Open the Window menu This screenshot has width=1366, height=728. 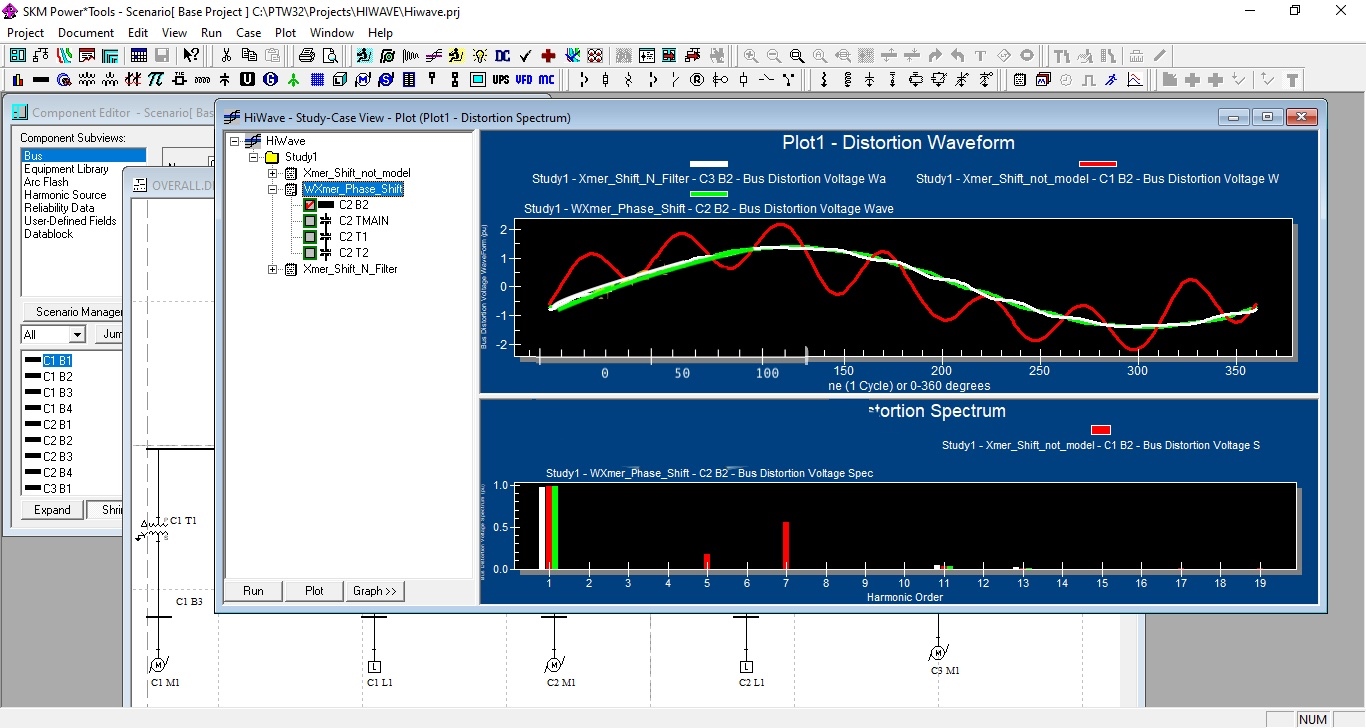click(x=331, y=32)
